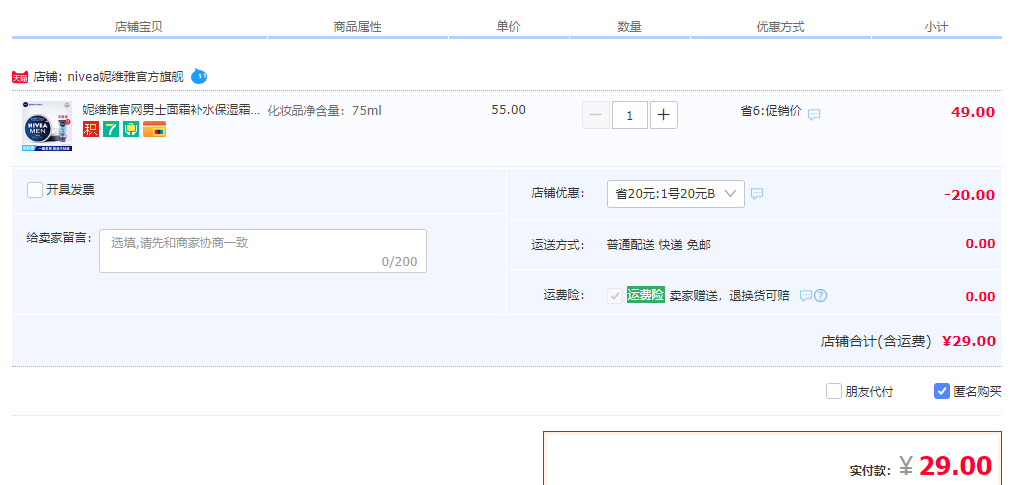
Task: Click the 商品属性 column header
Action: [357, 27]
